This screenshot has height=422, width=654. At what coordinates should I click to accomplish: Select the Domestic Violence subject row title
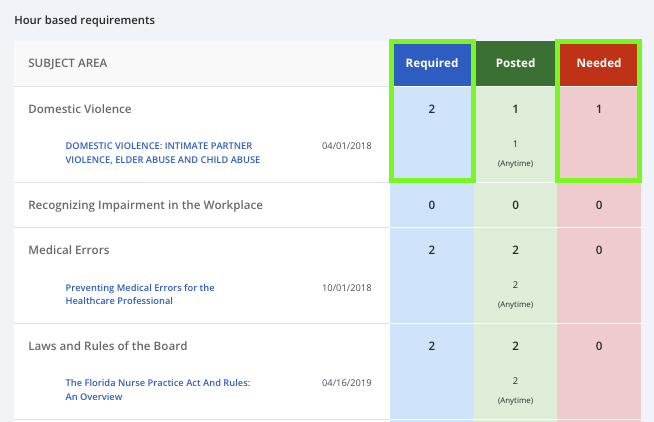click(79, 109)
